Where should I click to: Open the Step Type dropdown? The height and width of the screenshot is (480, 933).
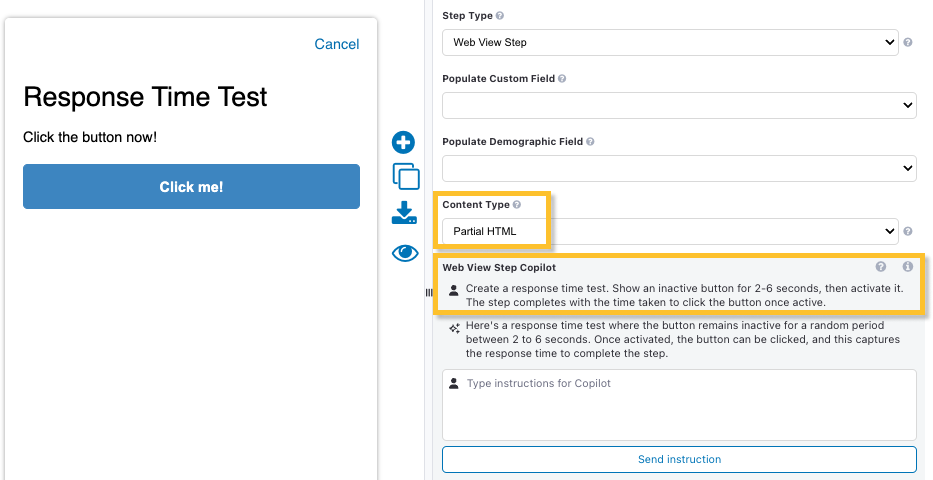pyautogui.click(x=670, y=43)
